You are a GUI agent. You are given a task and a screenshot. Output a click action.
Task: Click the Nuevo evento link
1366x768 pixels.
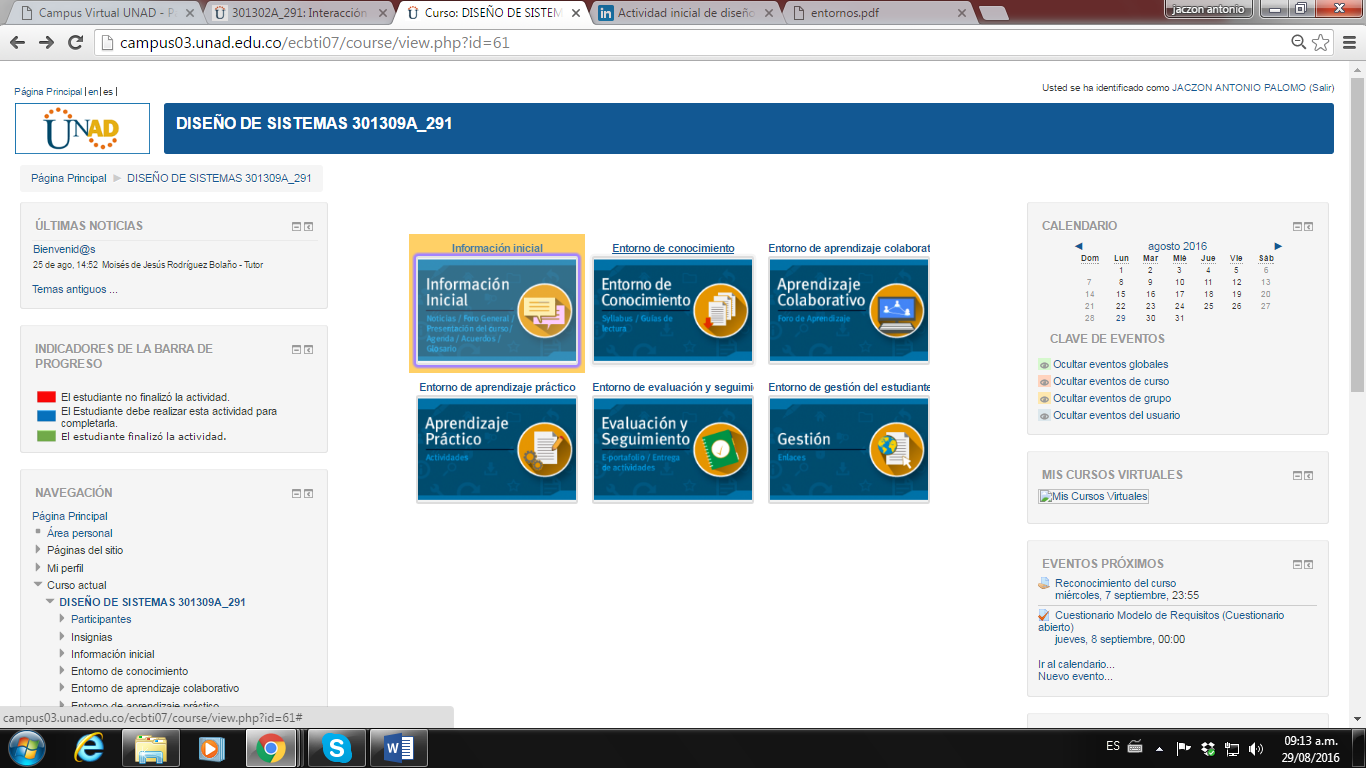tap(1075, 676)
